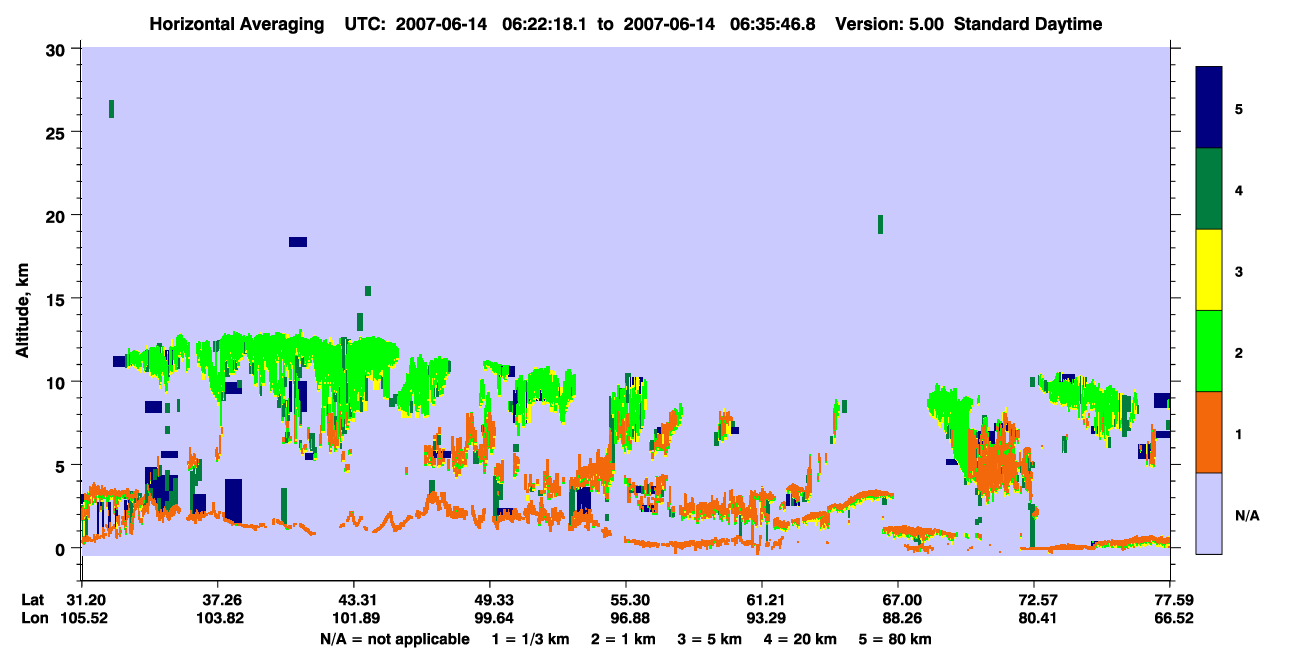
Task: Click longitude value 80.41
Action: coord(1033,618)
